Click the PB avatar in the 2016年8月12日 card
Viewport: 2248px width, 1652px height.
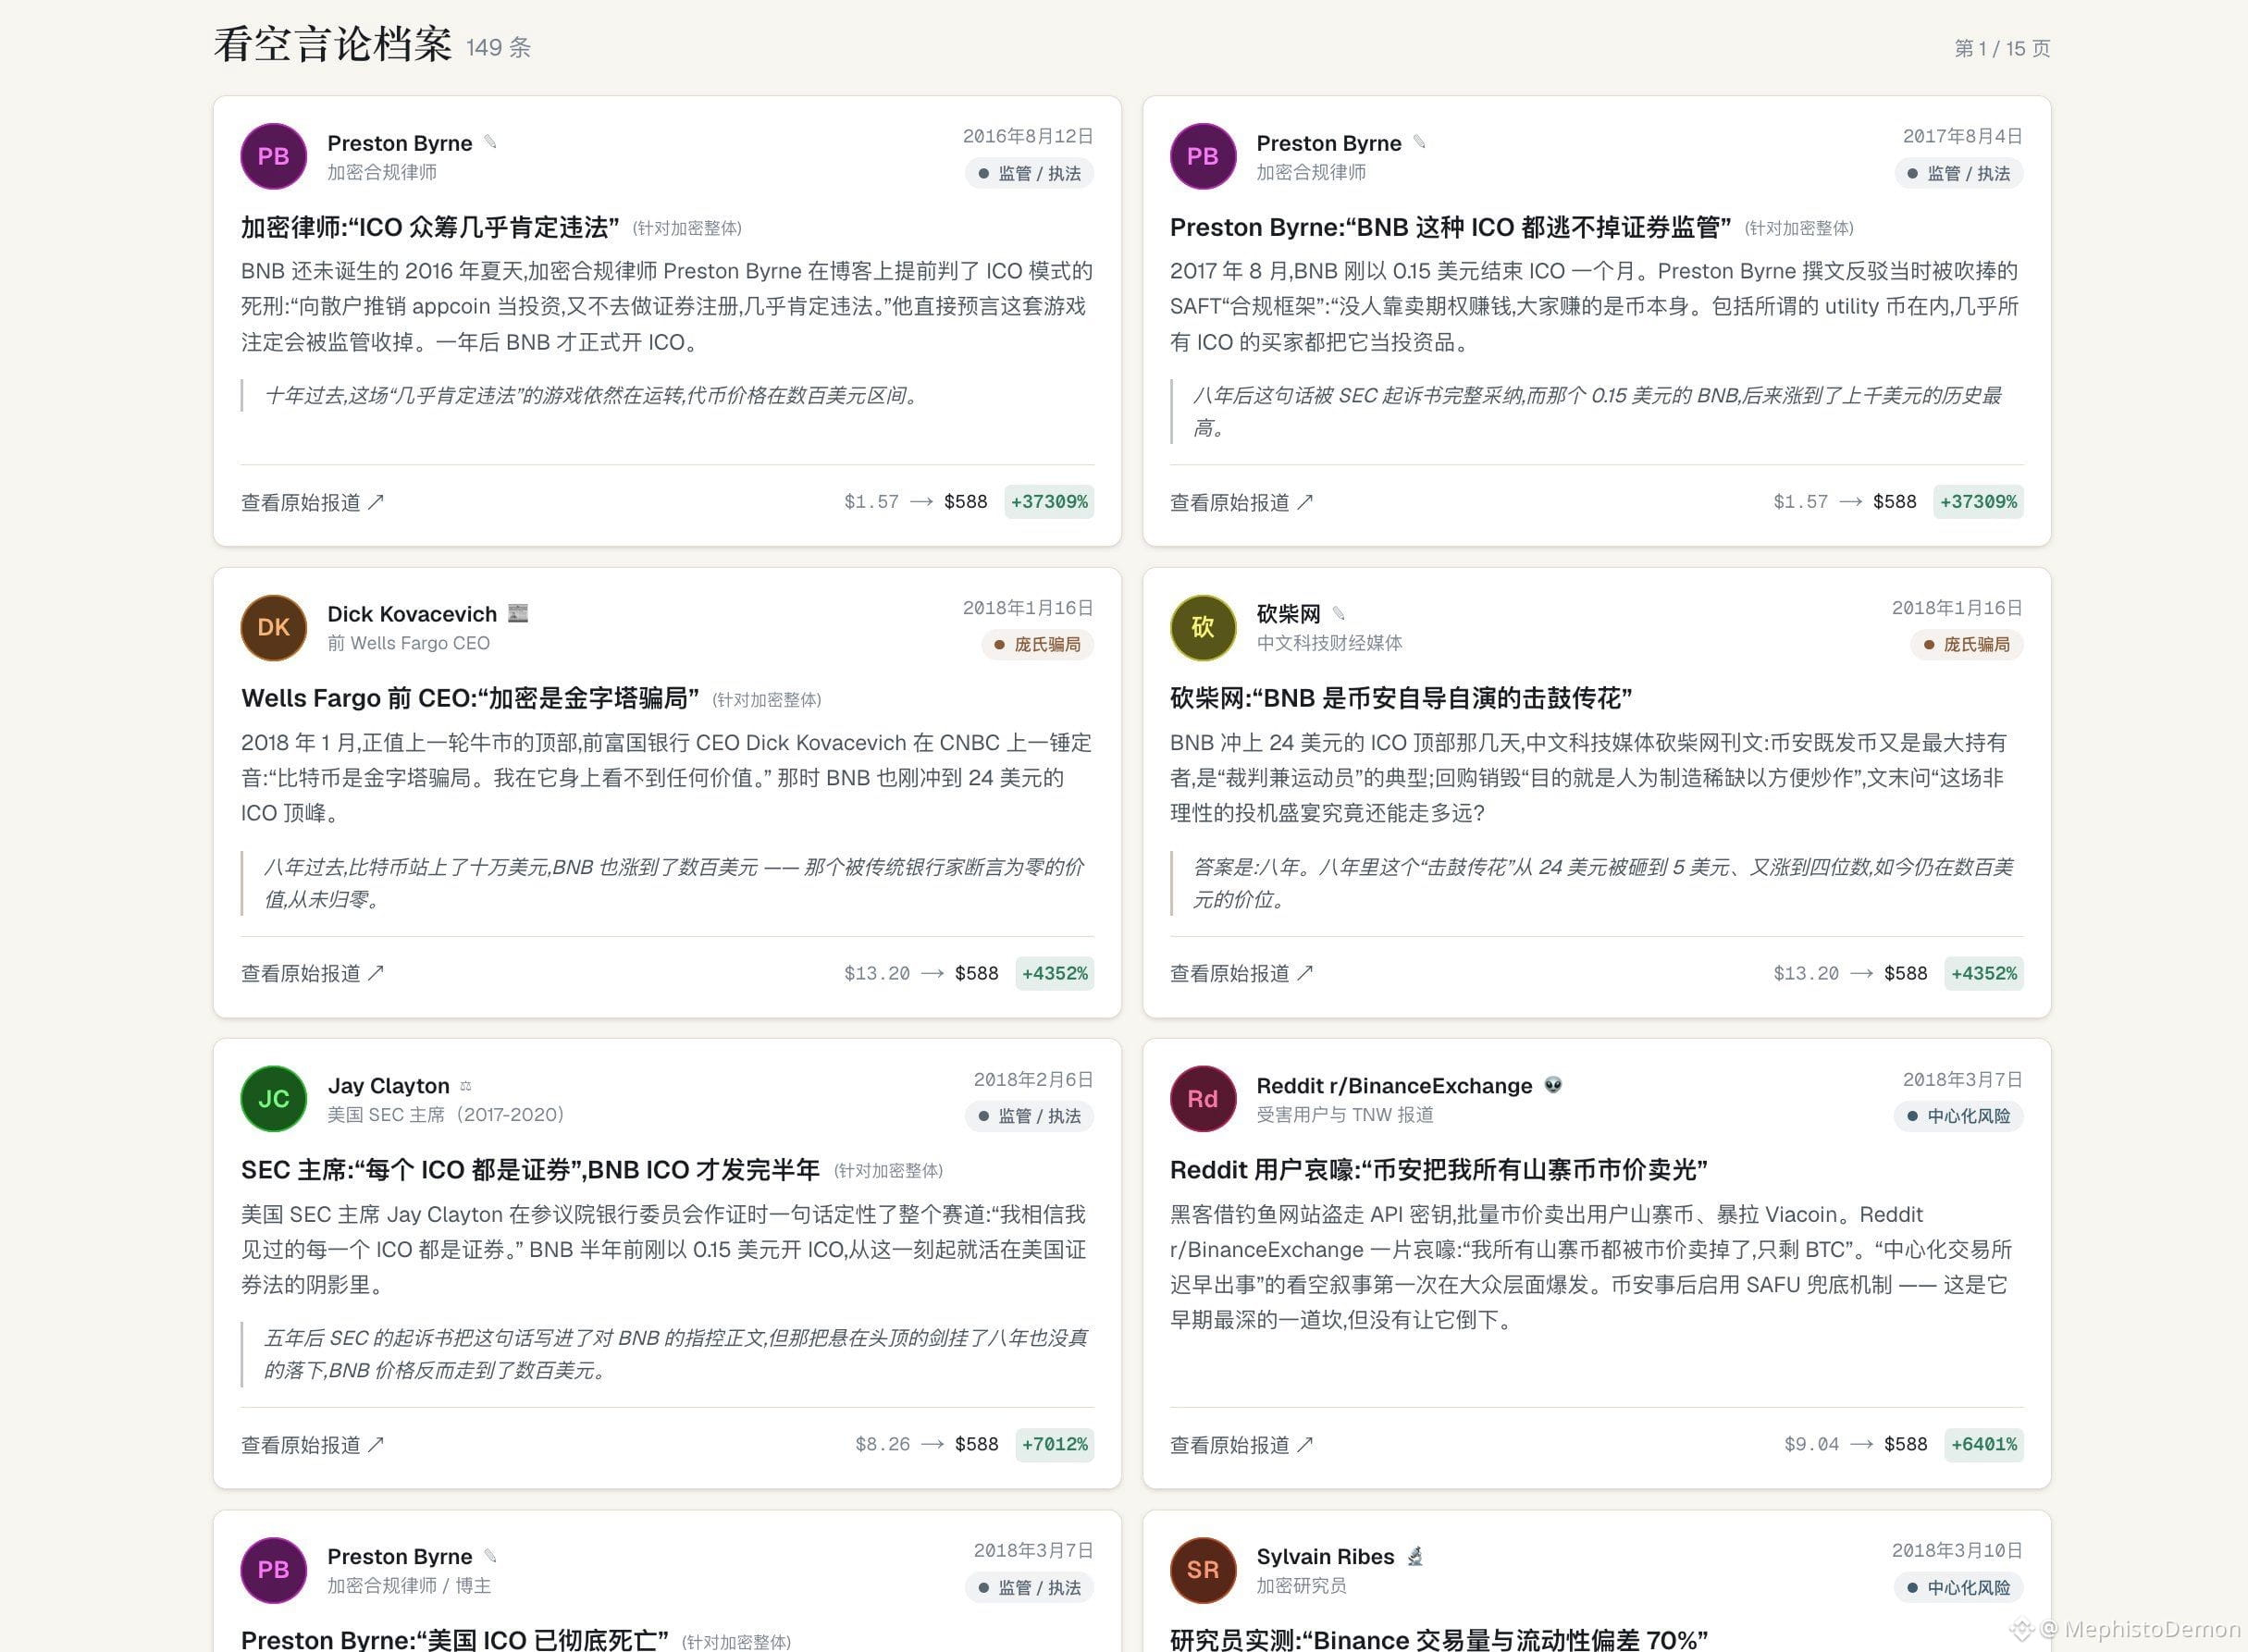[x=273, y=156]
